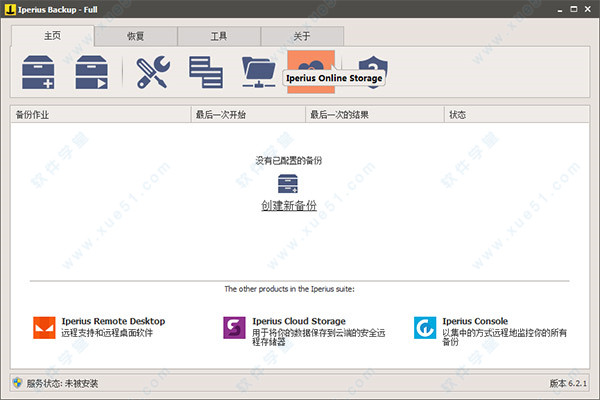This screenshot has height=400, width=600.
Task: Switch to the 主页 tab
Action: coord(52,36)
